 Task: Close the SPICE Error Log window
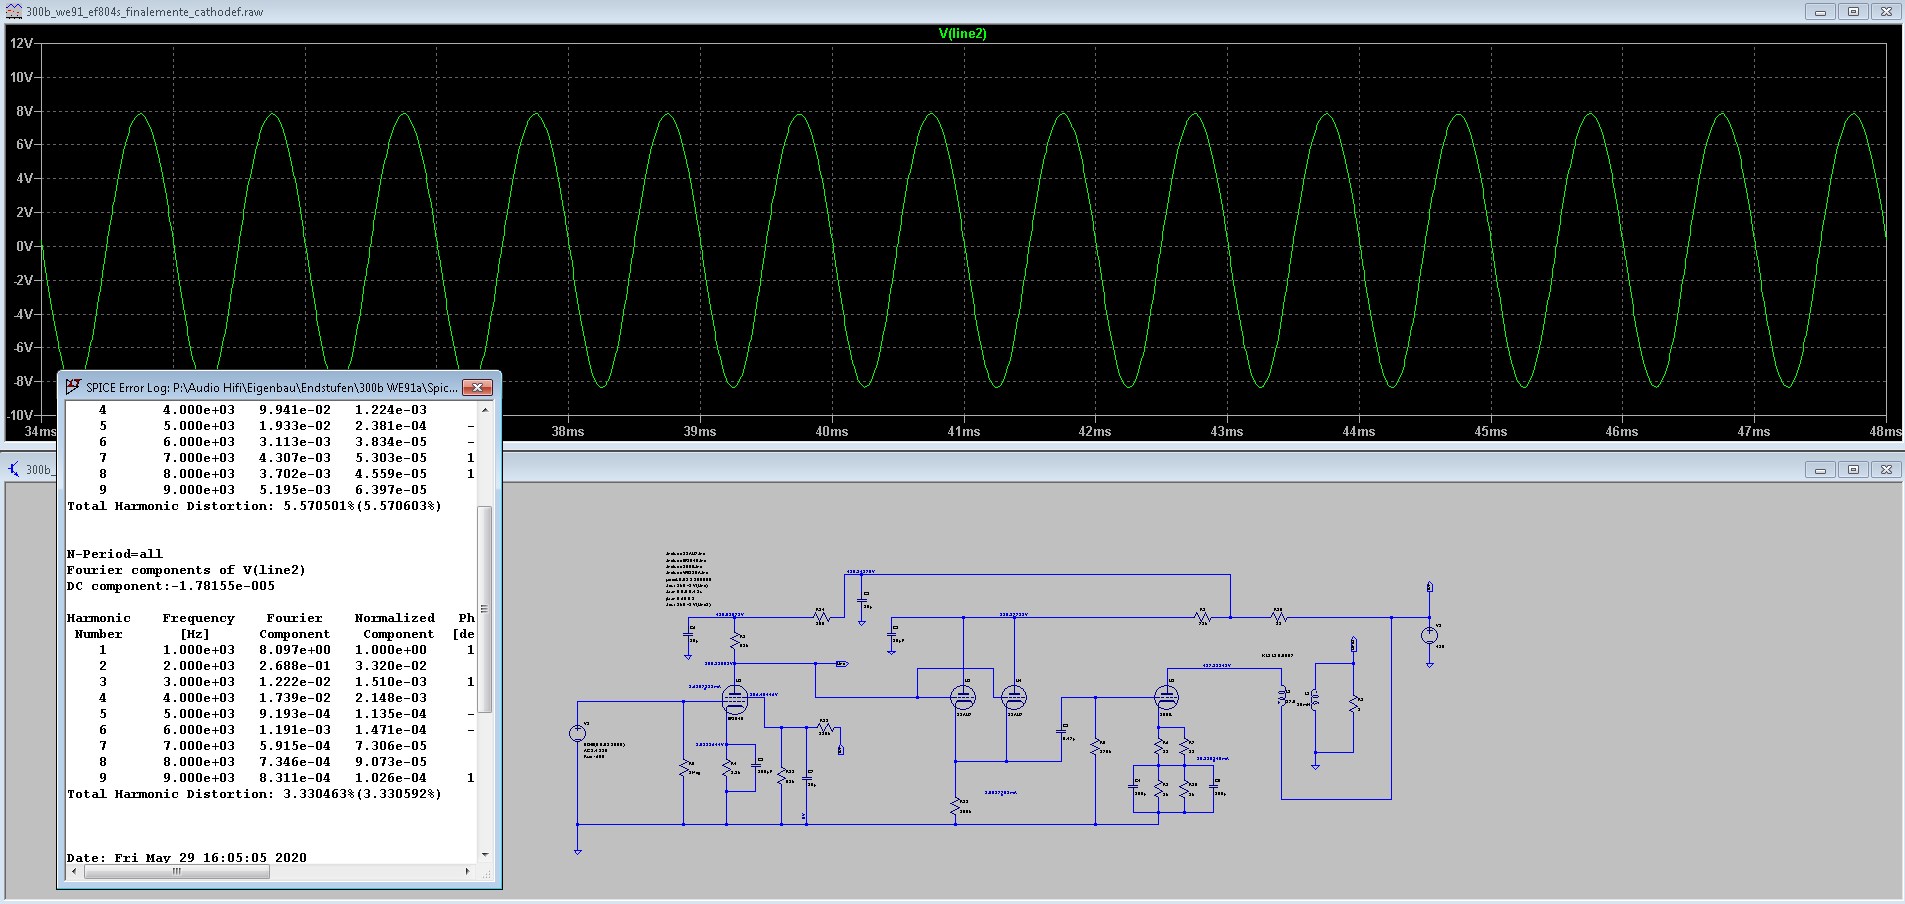477,387
